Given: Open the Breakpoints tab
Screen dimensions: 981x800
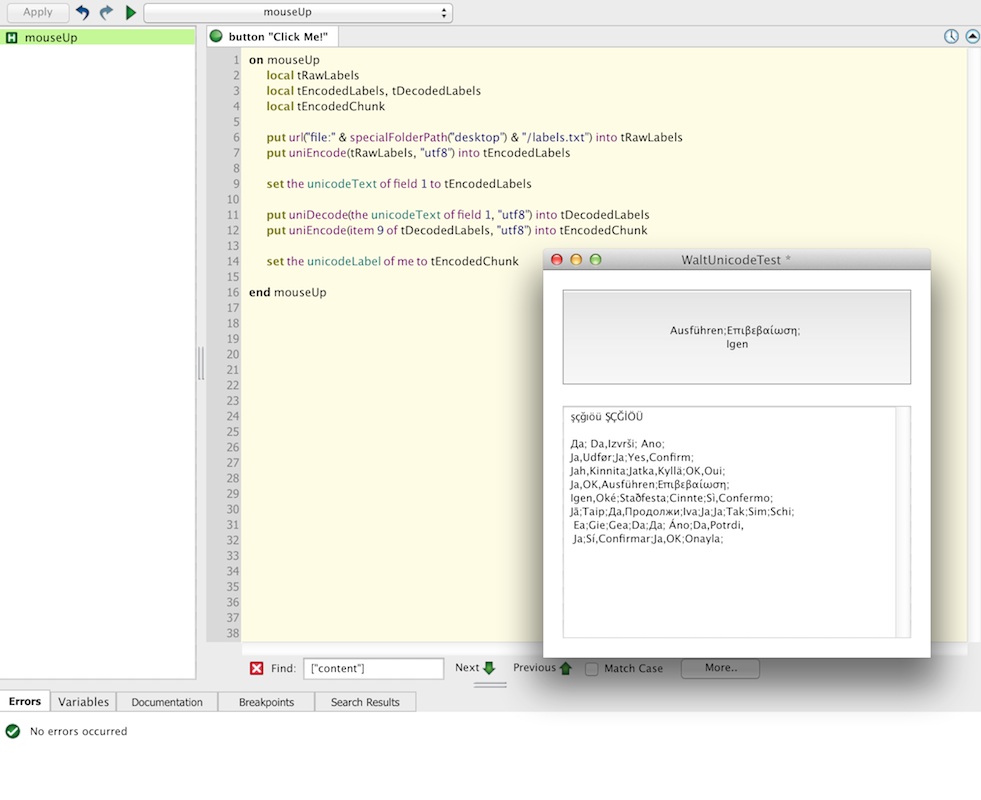Looking at the screenshot, I should tap(266, 702).
